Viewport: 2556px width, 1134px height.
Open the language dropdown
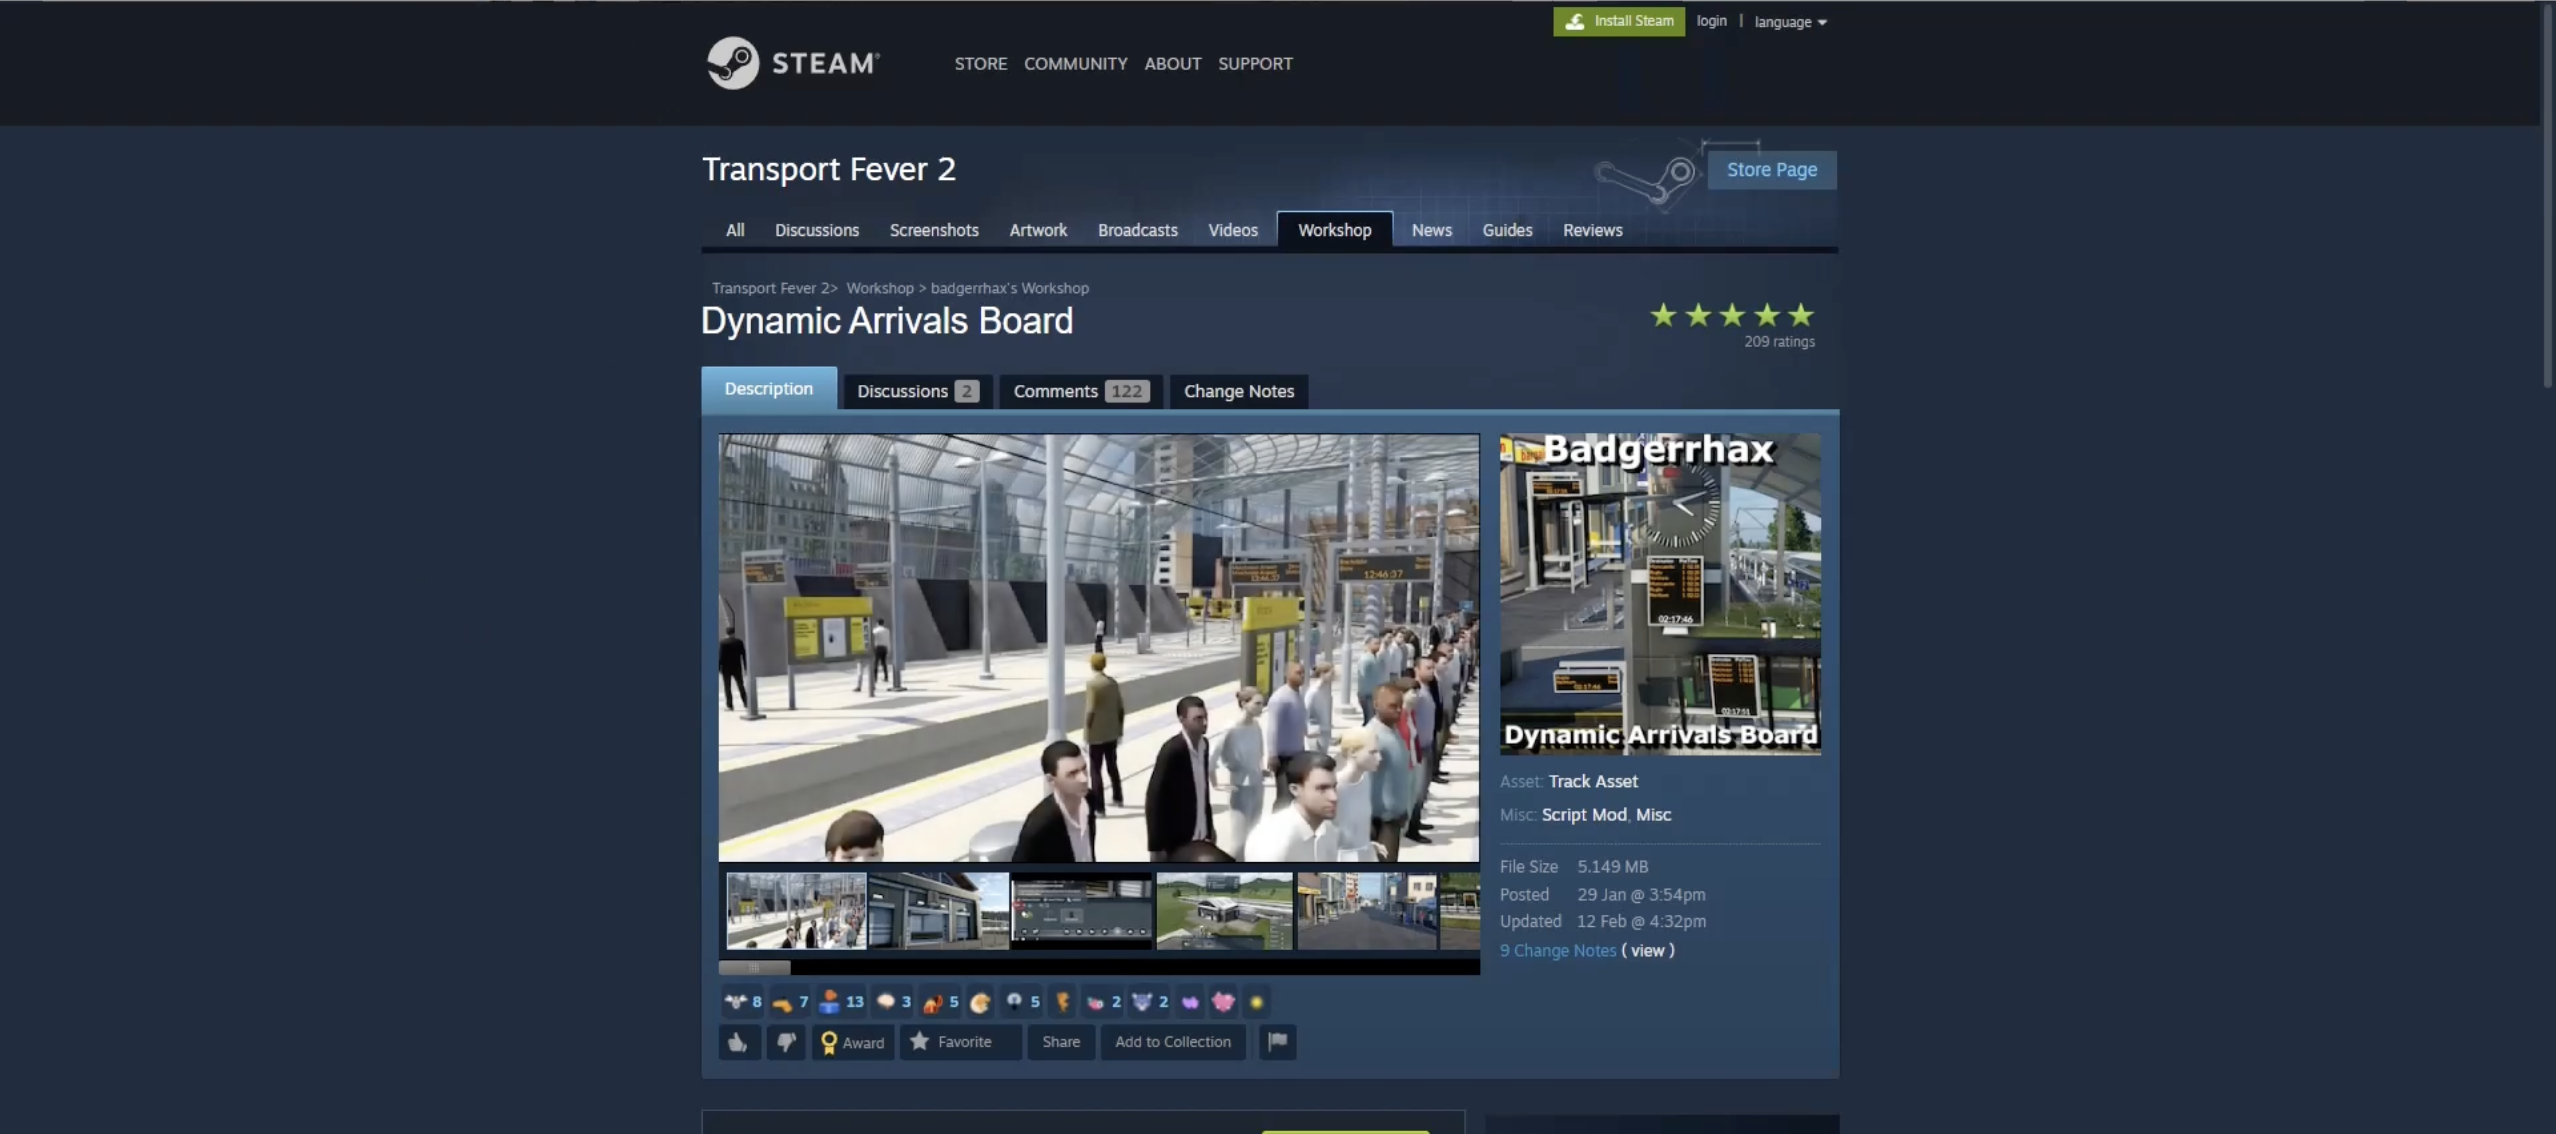[1790, 21]
